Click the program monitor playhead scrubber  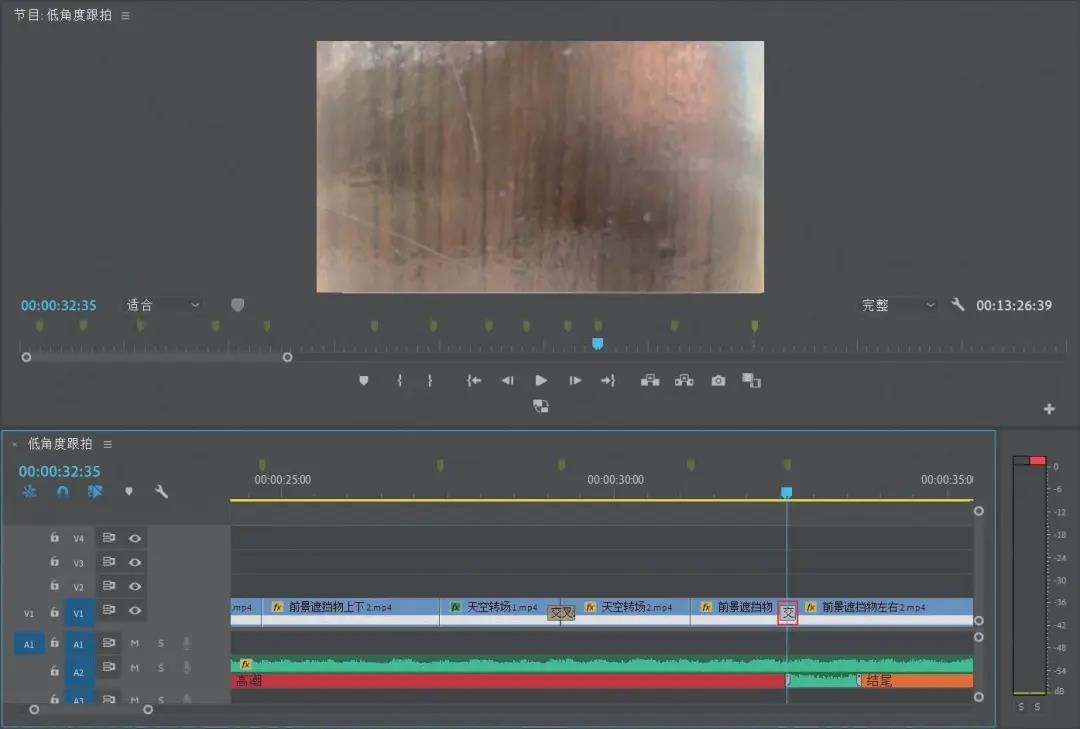pyautogui.click(x=598, y=343)
